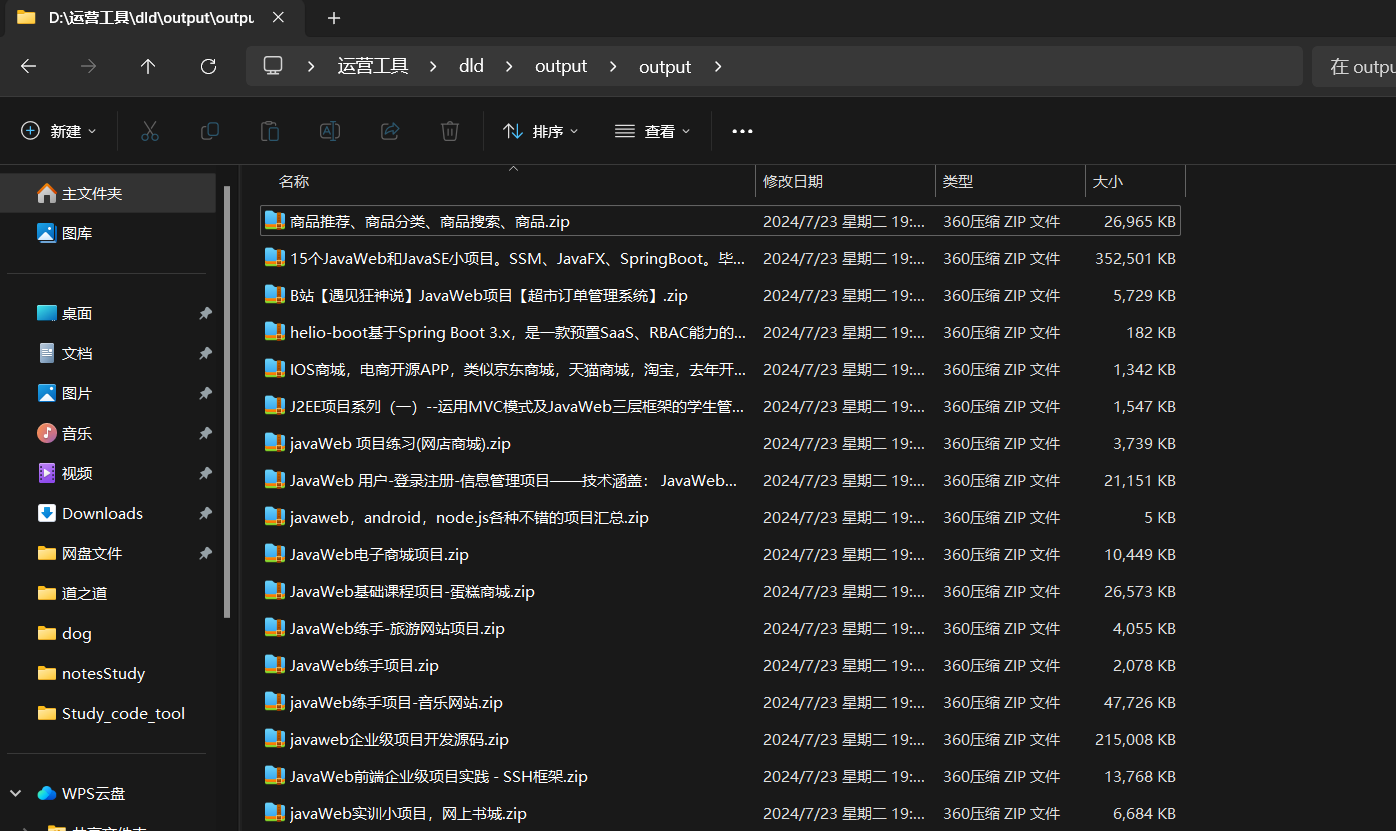Click the cut scissors icon
Viewport: 1396px width, 831px height.
click(x=150, y=131)
